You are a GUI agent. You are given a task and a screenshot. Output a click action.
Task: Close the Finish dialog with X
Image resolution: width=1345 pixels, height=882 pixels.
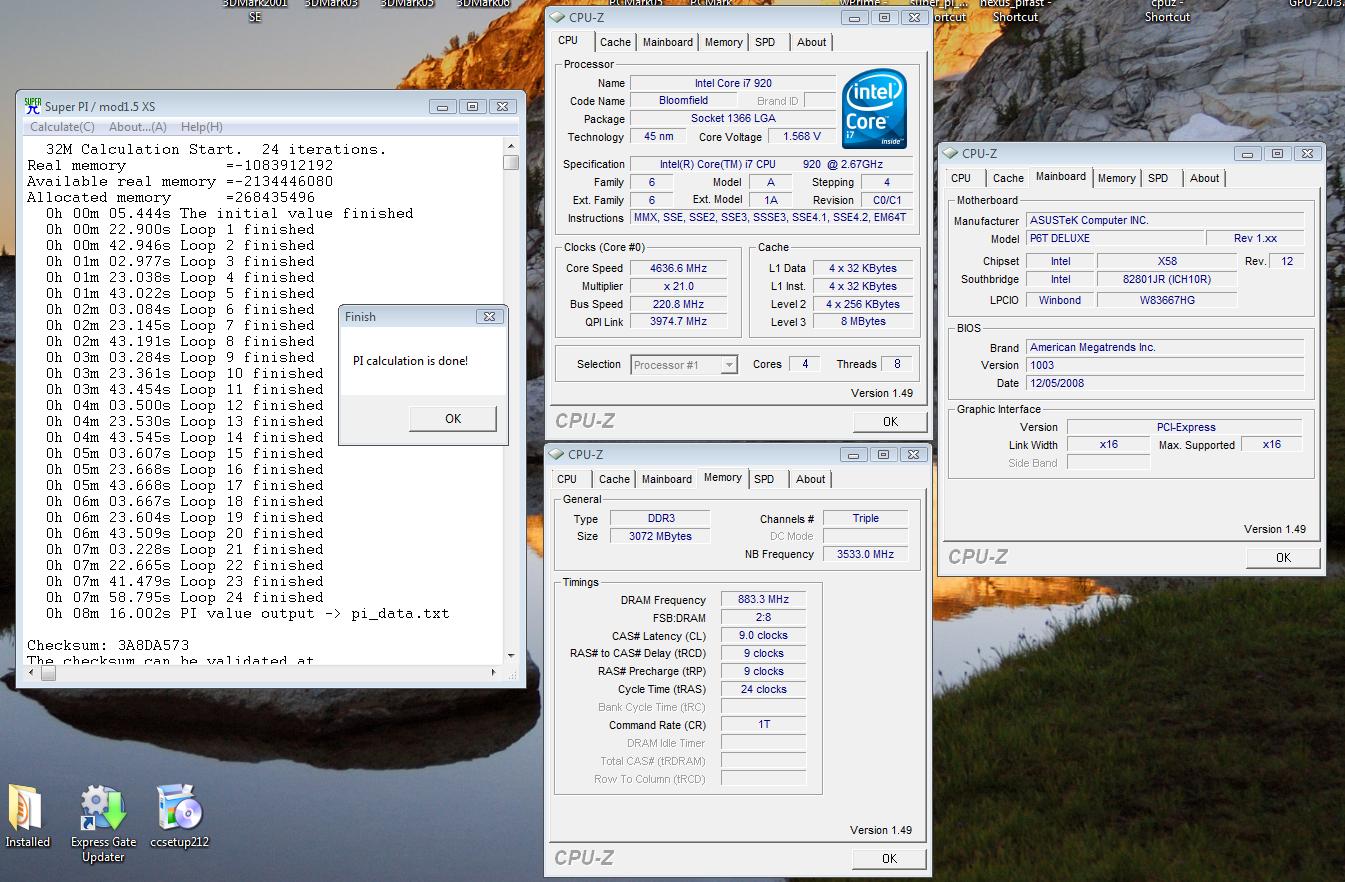click(489, 316)
